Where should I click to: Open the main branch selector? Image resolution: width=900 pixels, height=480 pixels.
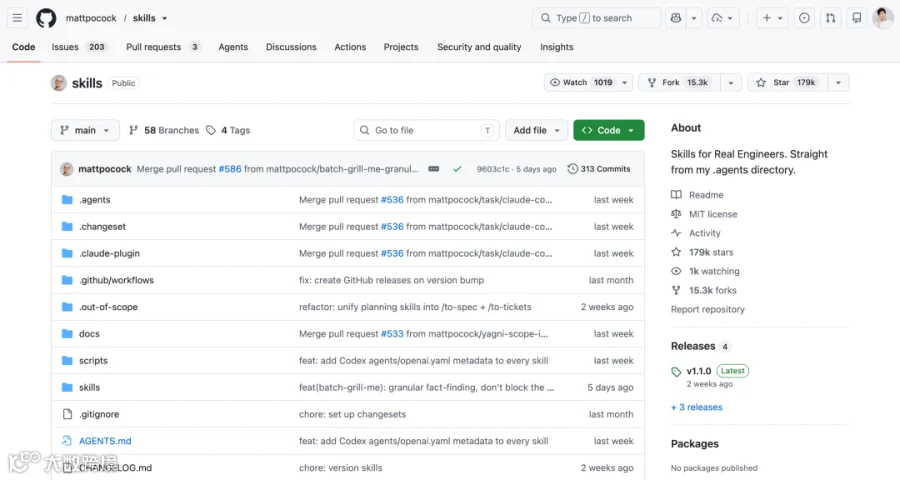[x=85, y=130]
